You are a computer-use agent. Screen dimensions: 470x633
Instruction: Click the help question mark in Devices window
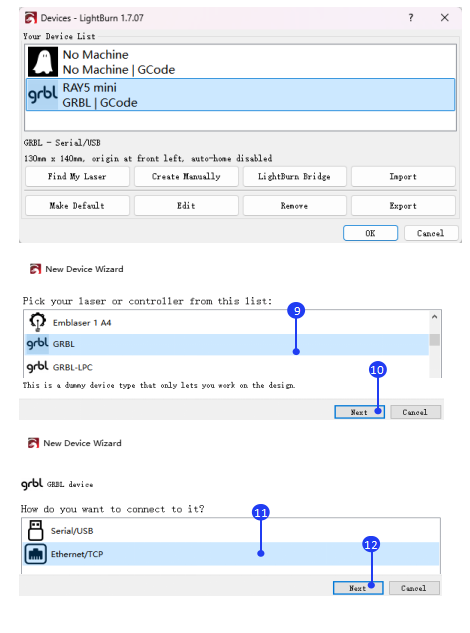(x=411, y=17)
